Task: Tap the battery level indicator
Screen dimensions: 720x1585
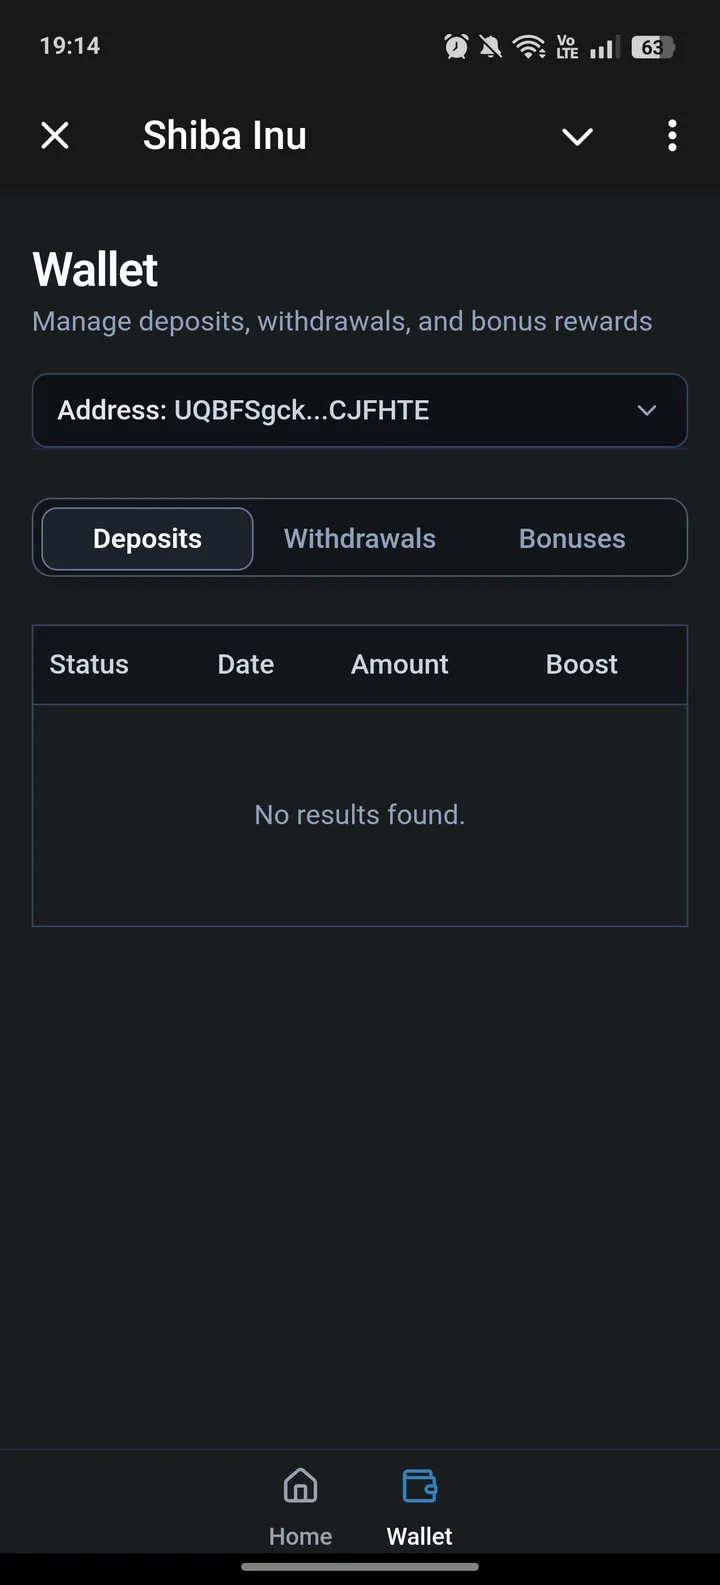Action: [x=652, y=47]
